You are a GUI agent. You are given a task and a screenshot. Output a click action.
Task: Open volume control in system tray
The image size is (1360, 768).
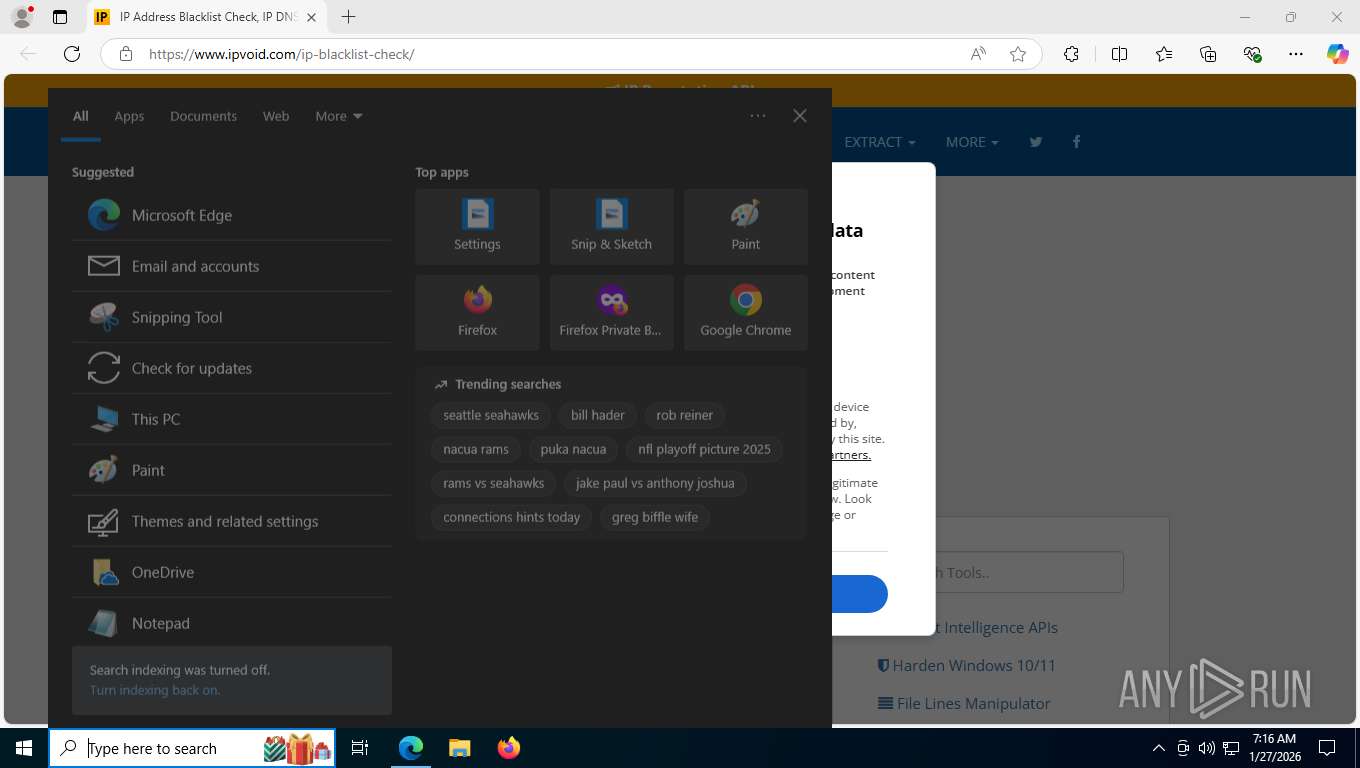click(1206, 748)
